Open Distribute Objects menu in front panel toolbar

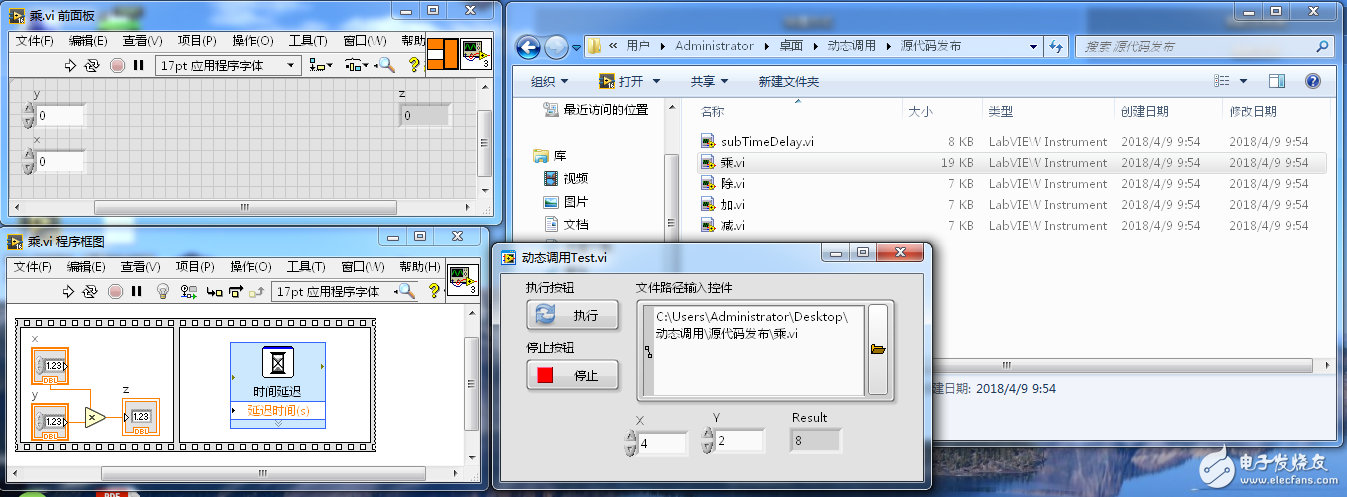[355, 66]
